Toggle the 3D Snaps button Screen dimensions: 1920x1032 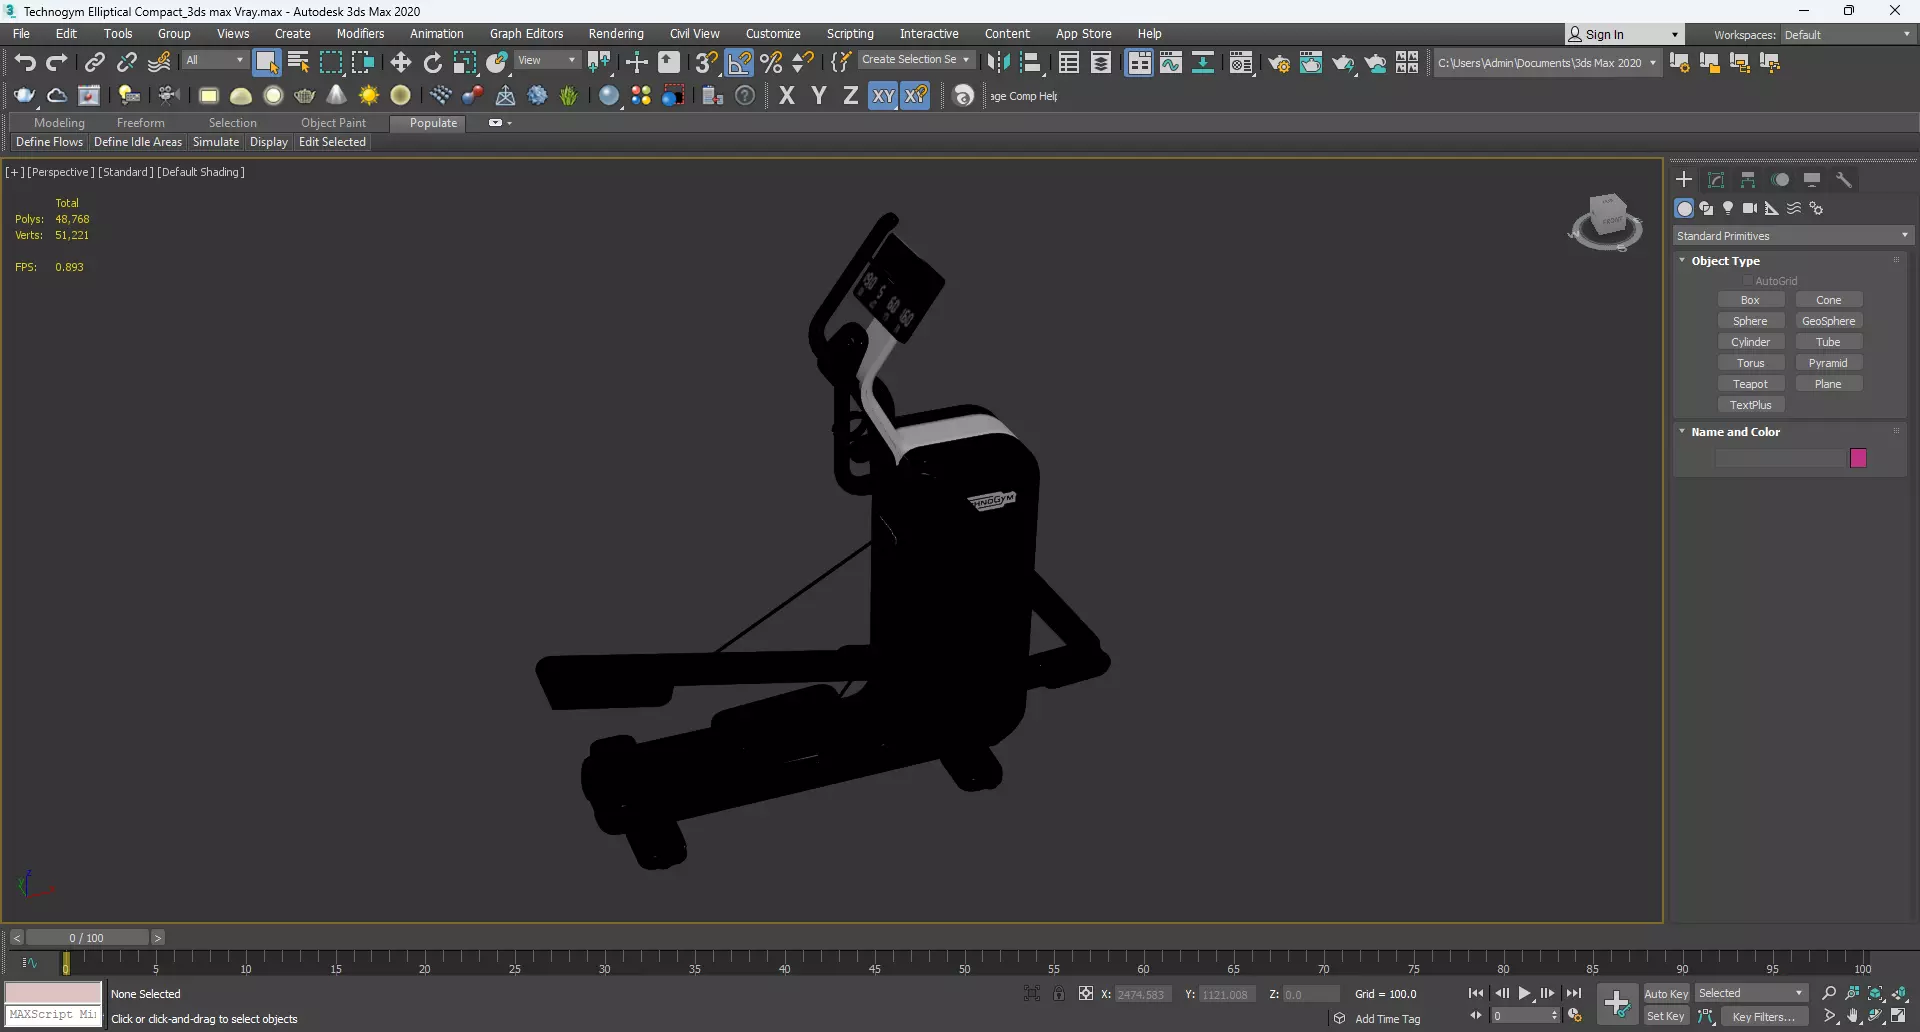pos(706,63)
